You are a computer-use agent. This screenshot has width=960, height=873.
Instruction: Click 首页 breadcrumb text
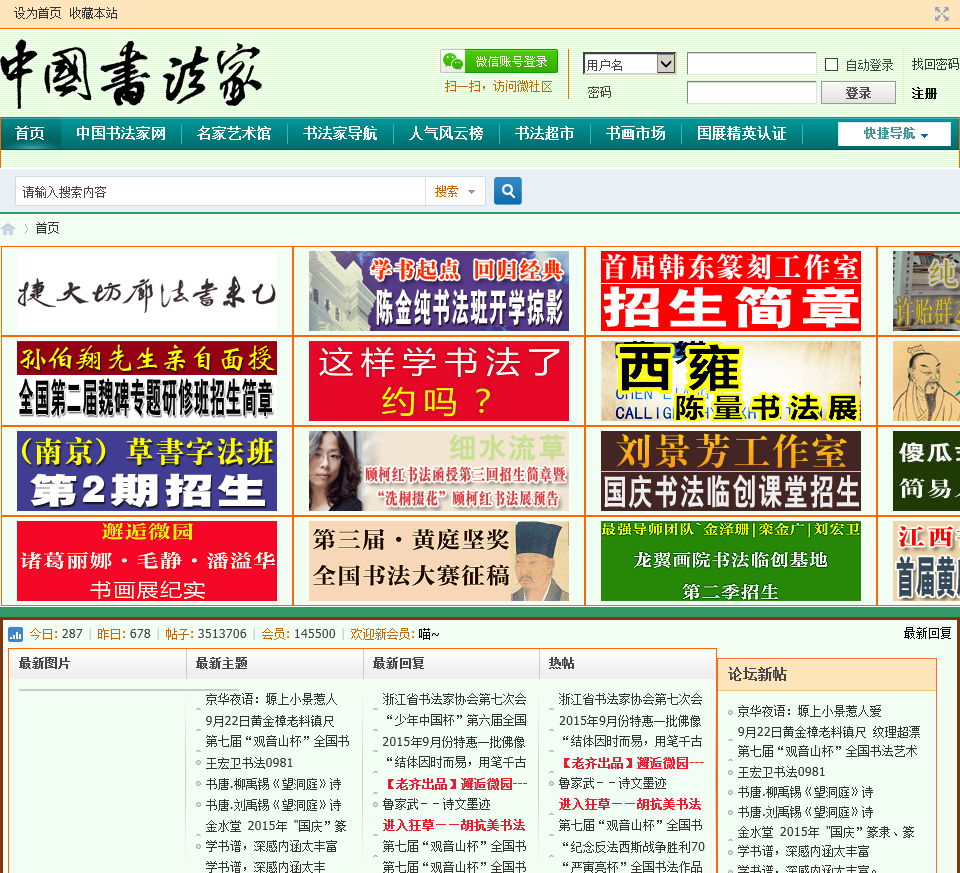(x=48, y=228)
